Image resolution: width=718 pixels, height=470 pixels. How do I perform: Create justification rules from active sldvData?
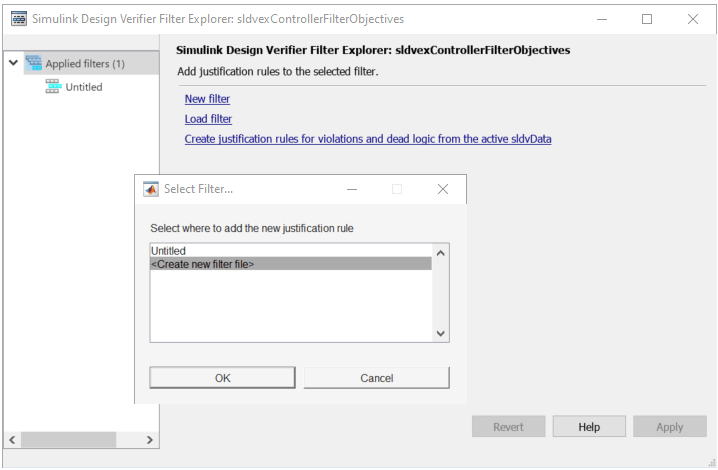click(368, 139)
